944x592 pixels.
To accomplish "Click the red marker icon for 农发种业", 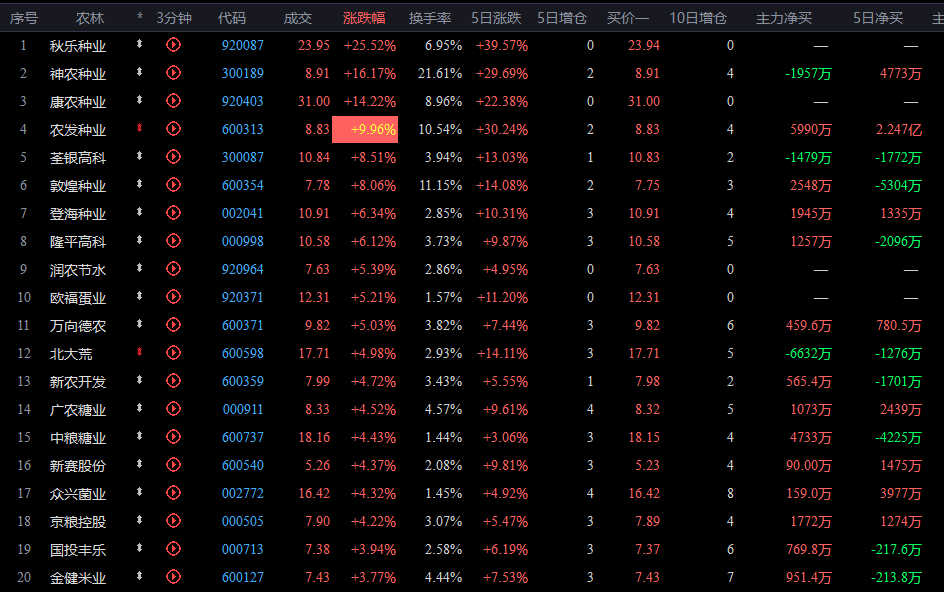I will click(140, 129).
